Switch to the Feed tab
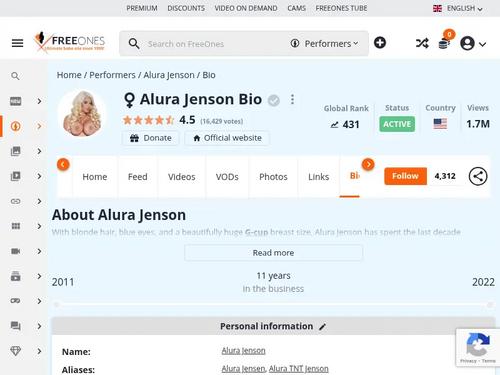 tap(138, 177)
